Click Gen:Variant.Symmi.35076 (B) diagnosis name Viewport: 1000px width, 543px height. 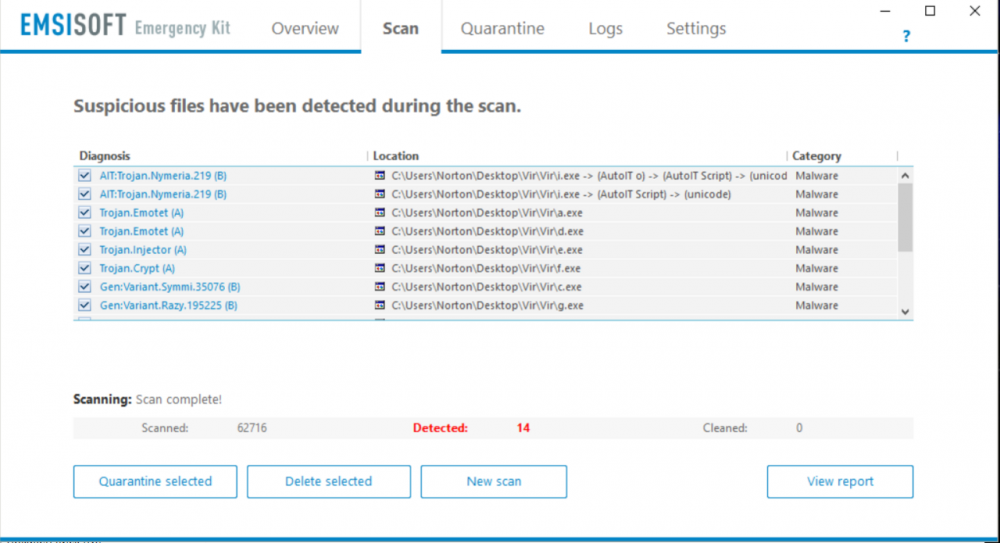click(170, 286)
